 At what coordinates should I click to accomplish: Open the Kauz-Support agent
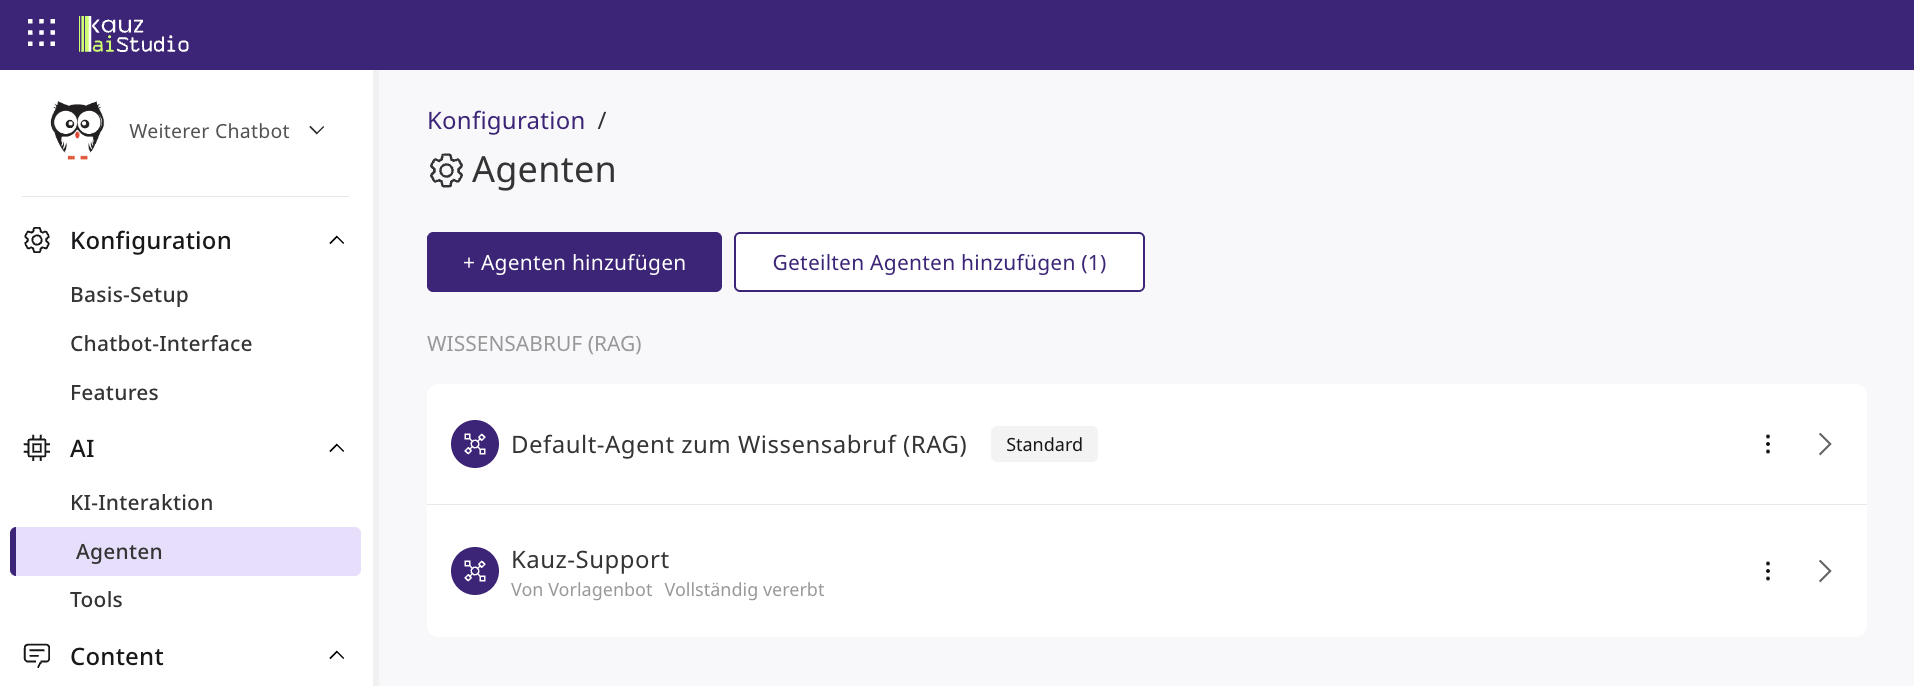point(590,559)
